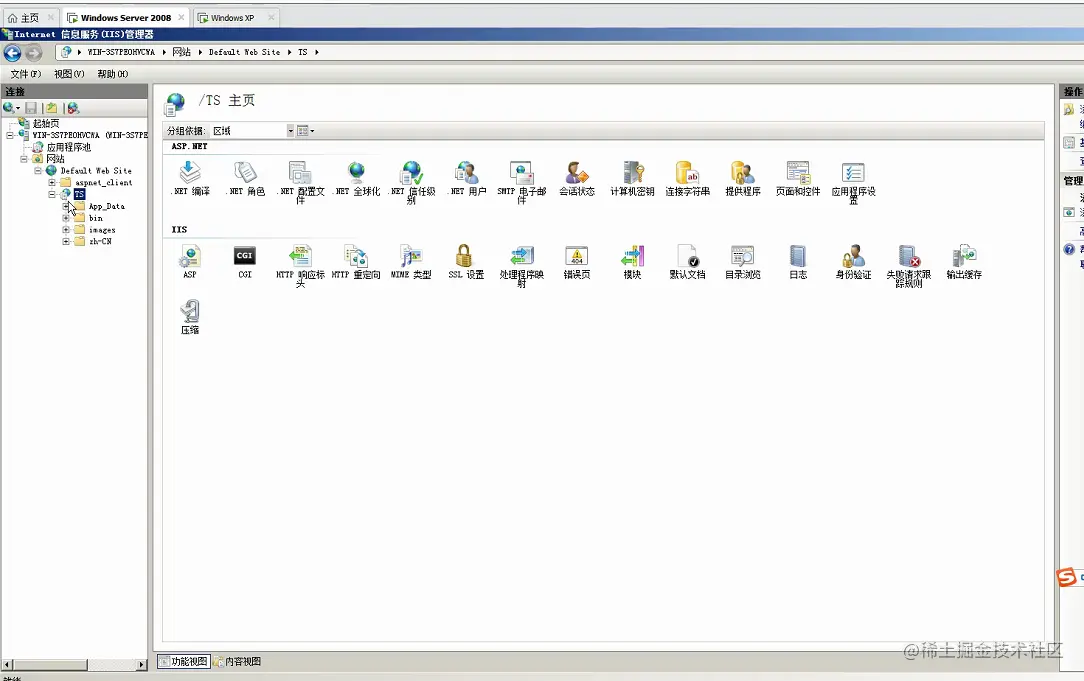The width and height of the screenshot is (1084, 681).
Task: Open the HTTP 重定向 feature
Action: click(x=356, y=261)
